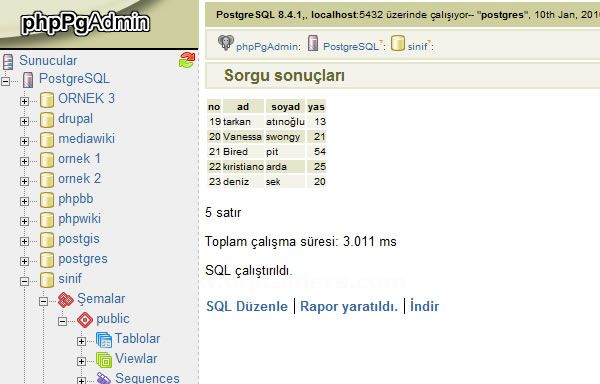Collapse the PostgreSQL server node
This screenshot has height=384, width=600.
(x=5, y=81)
